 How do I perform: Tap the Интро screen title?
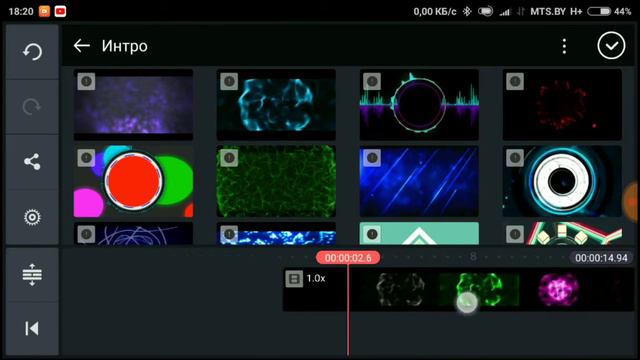click(124, 46)
